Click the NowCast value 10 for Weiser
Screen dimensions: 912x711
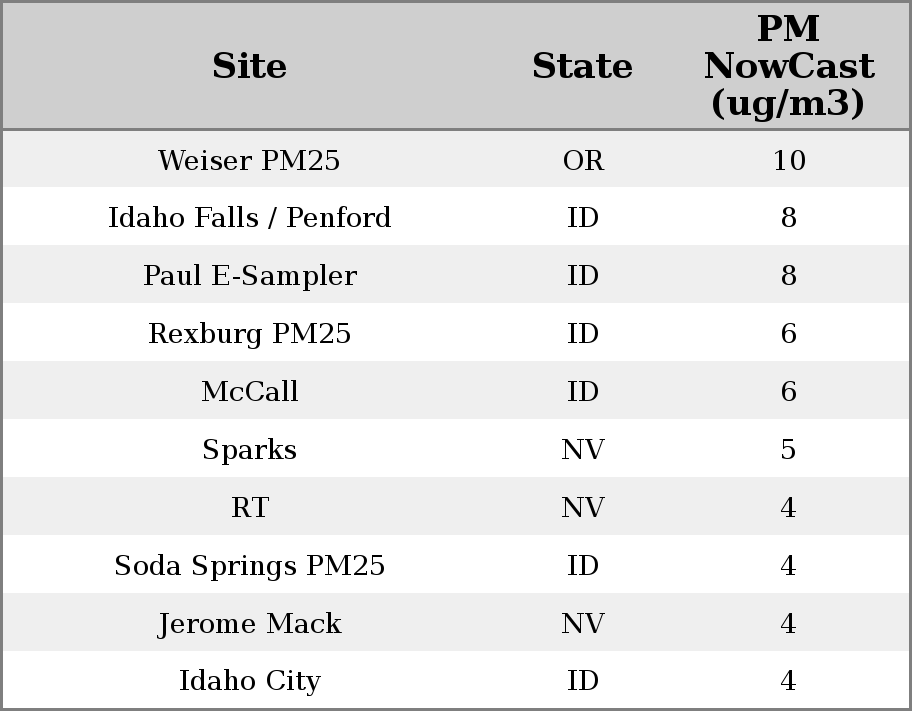click(x=788, y=161)
